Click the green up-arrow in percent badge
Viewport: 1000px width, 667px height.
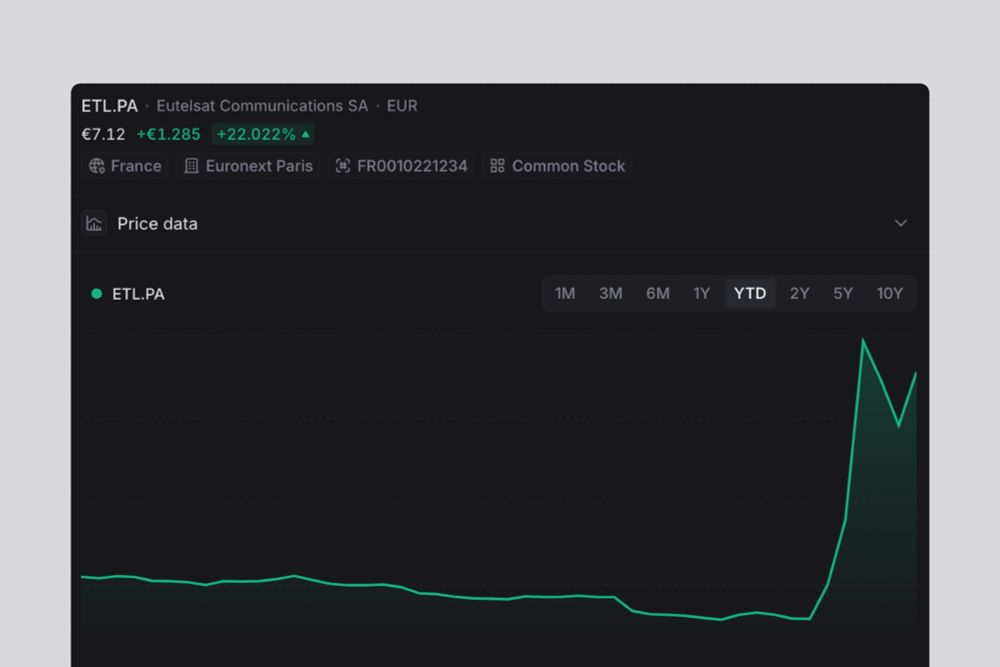[305, 134]
